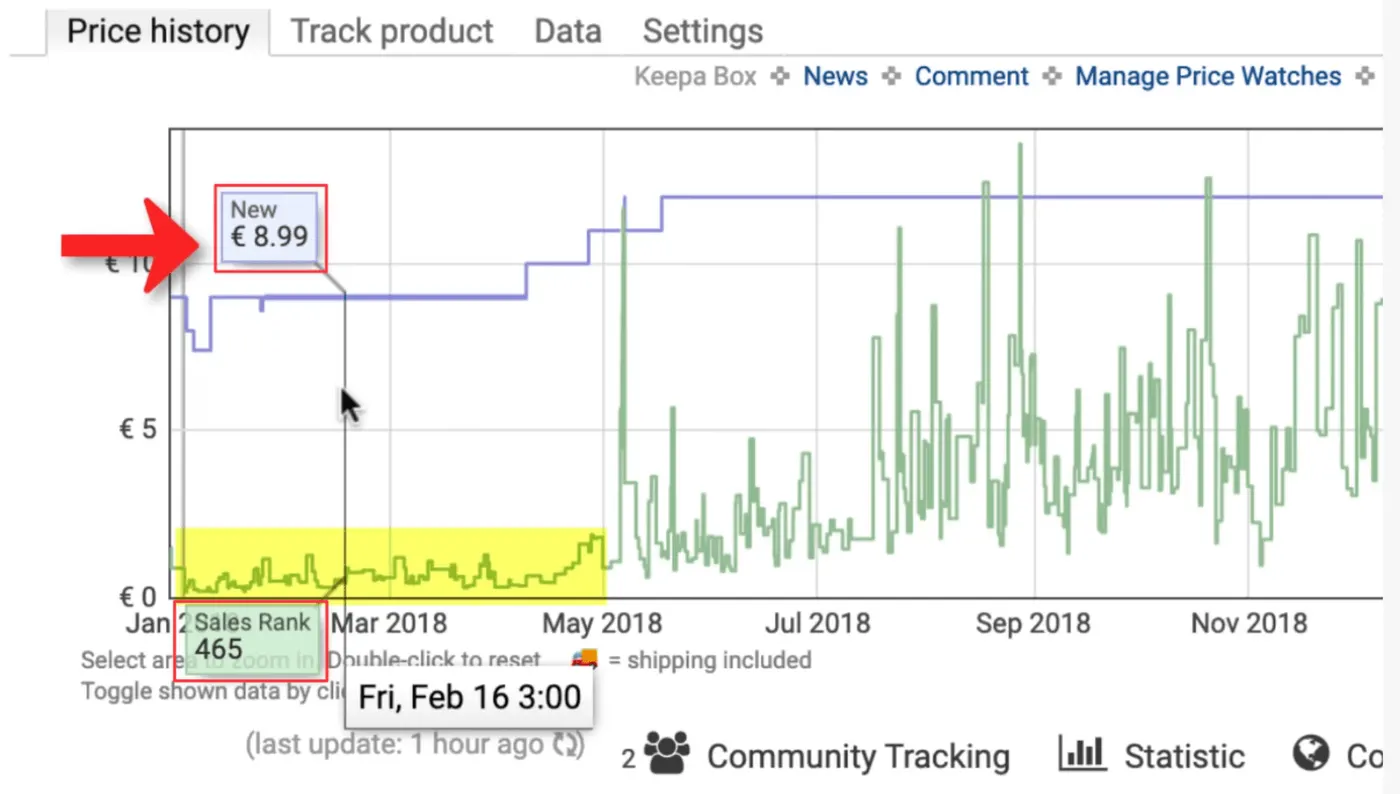Click the Mar 2018 axis label
The image size is (1400, 794).
389,624
